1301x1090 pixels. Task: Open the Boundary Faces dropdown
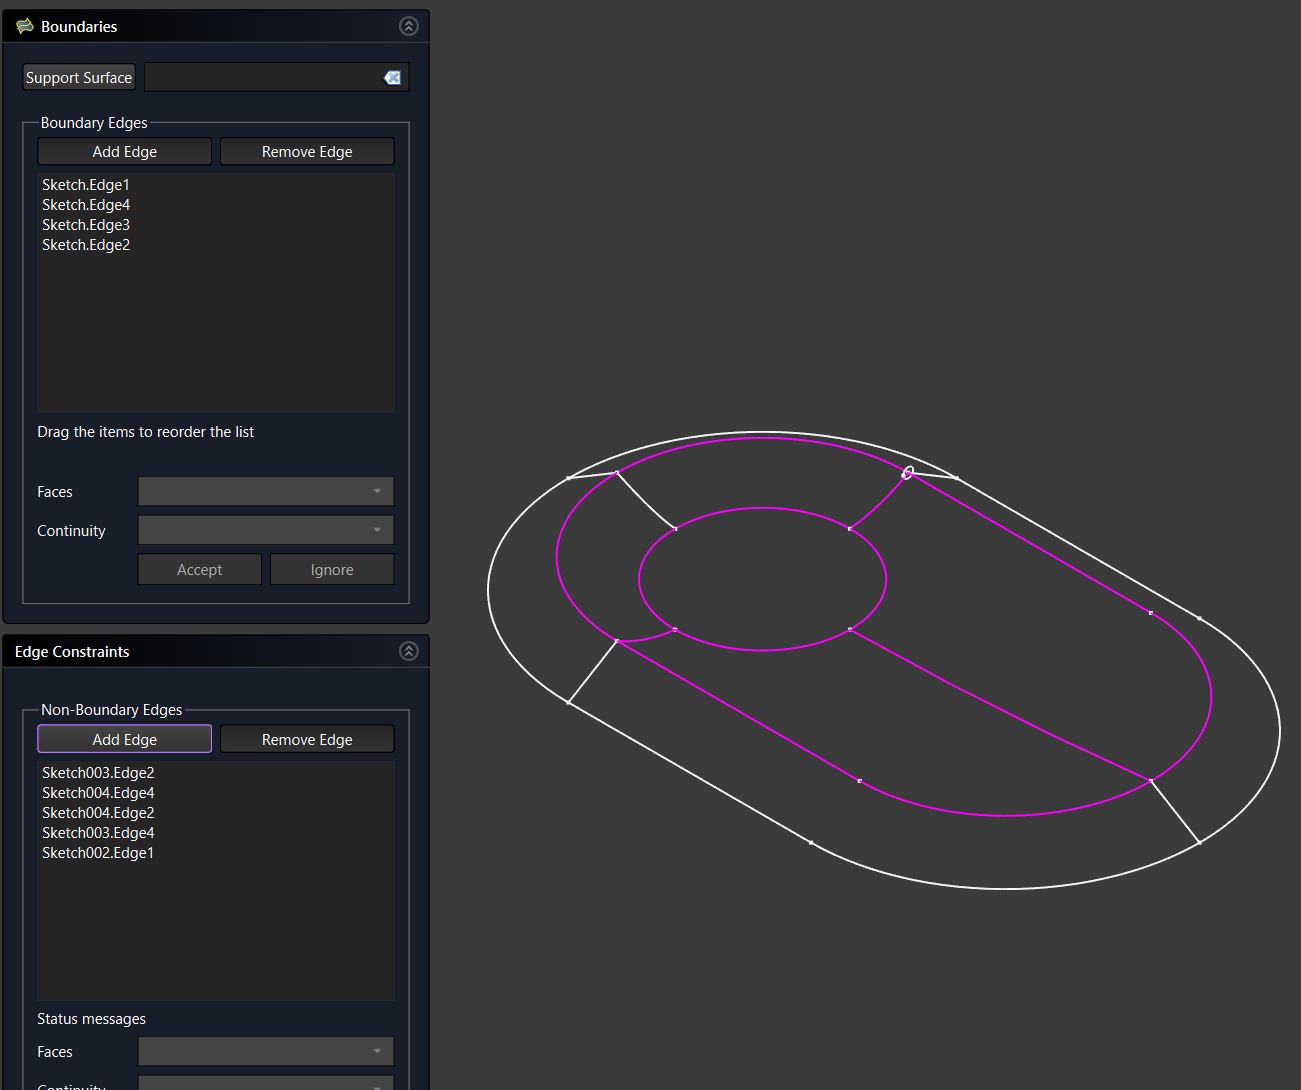[266, 491]
